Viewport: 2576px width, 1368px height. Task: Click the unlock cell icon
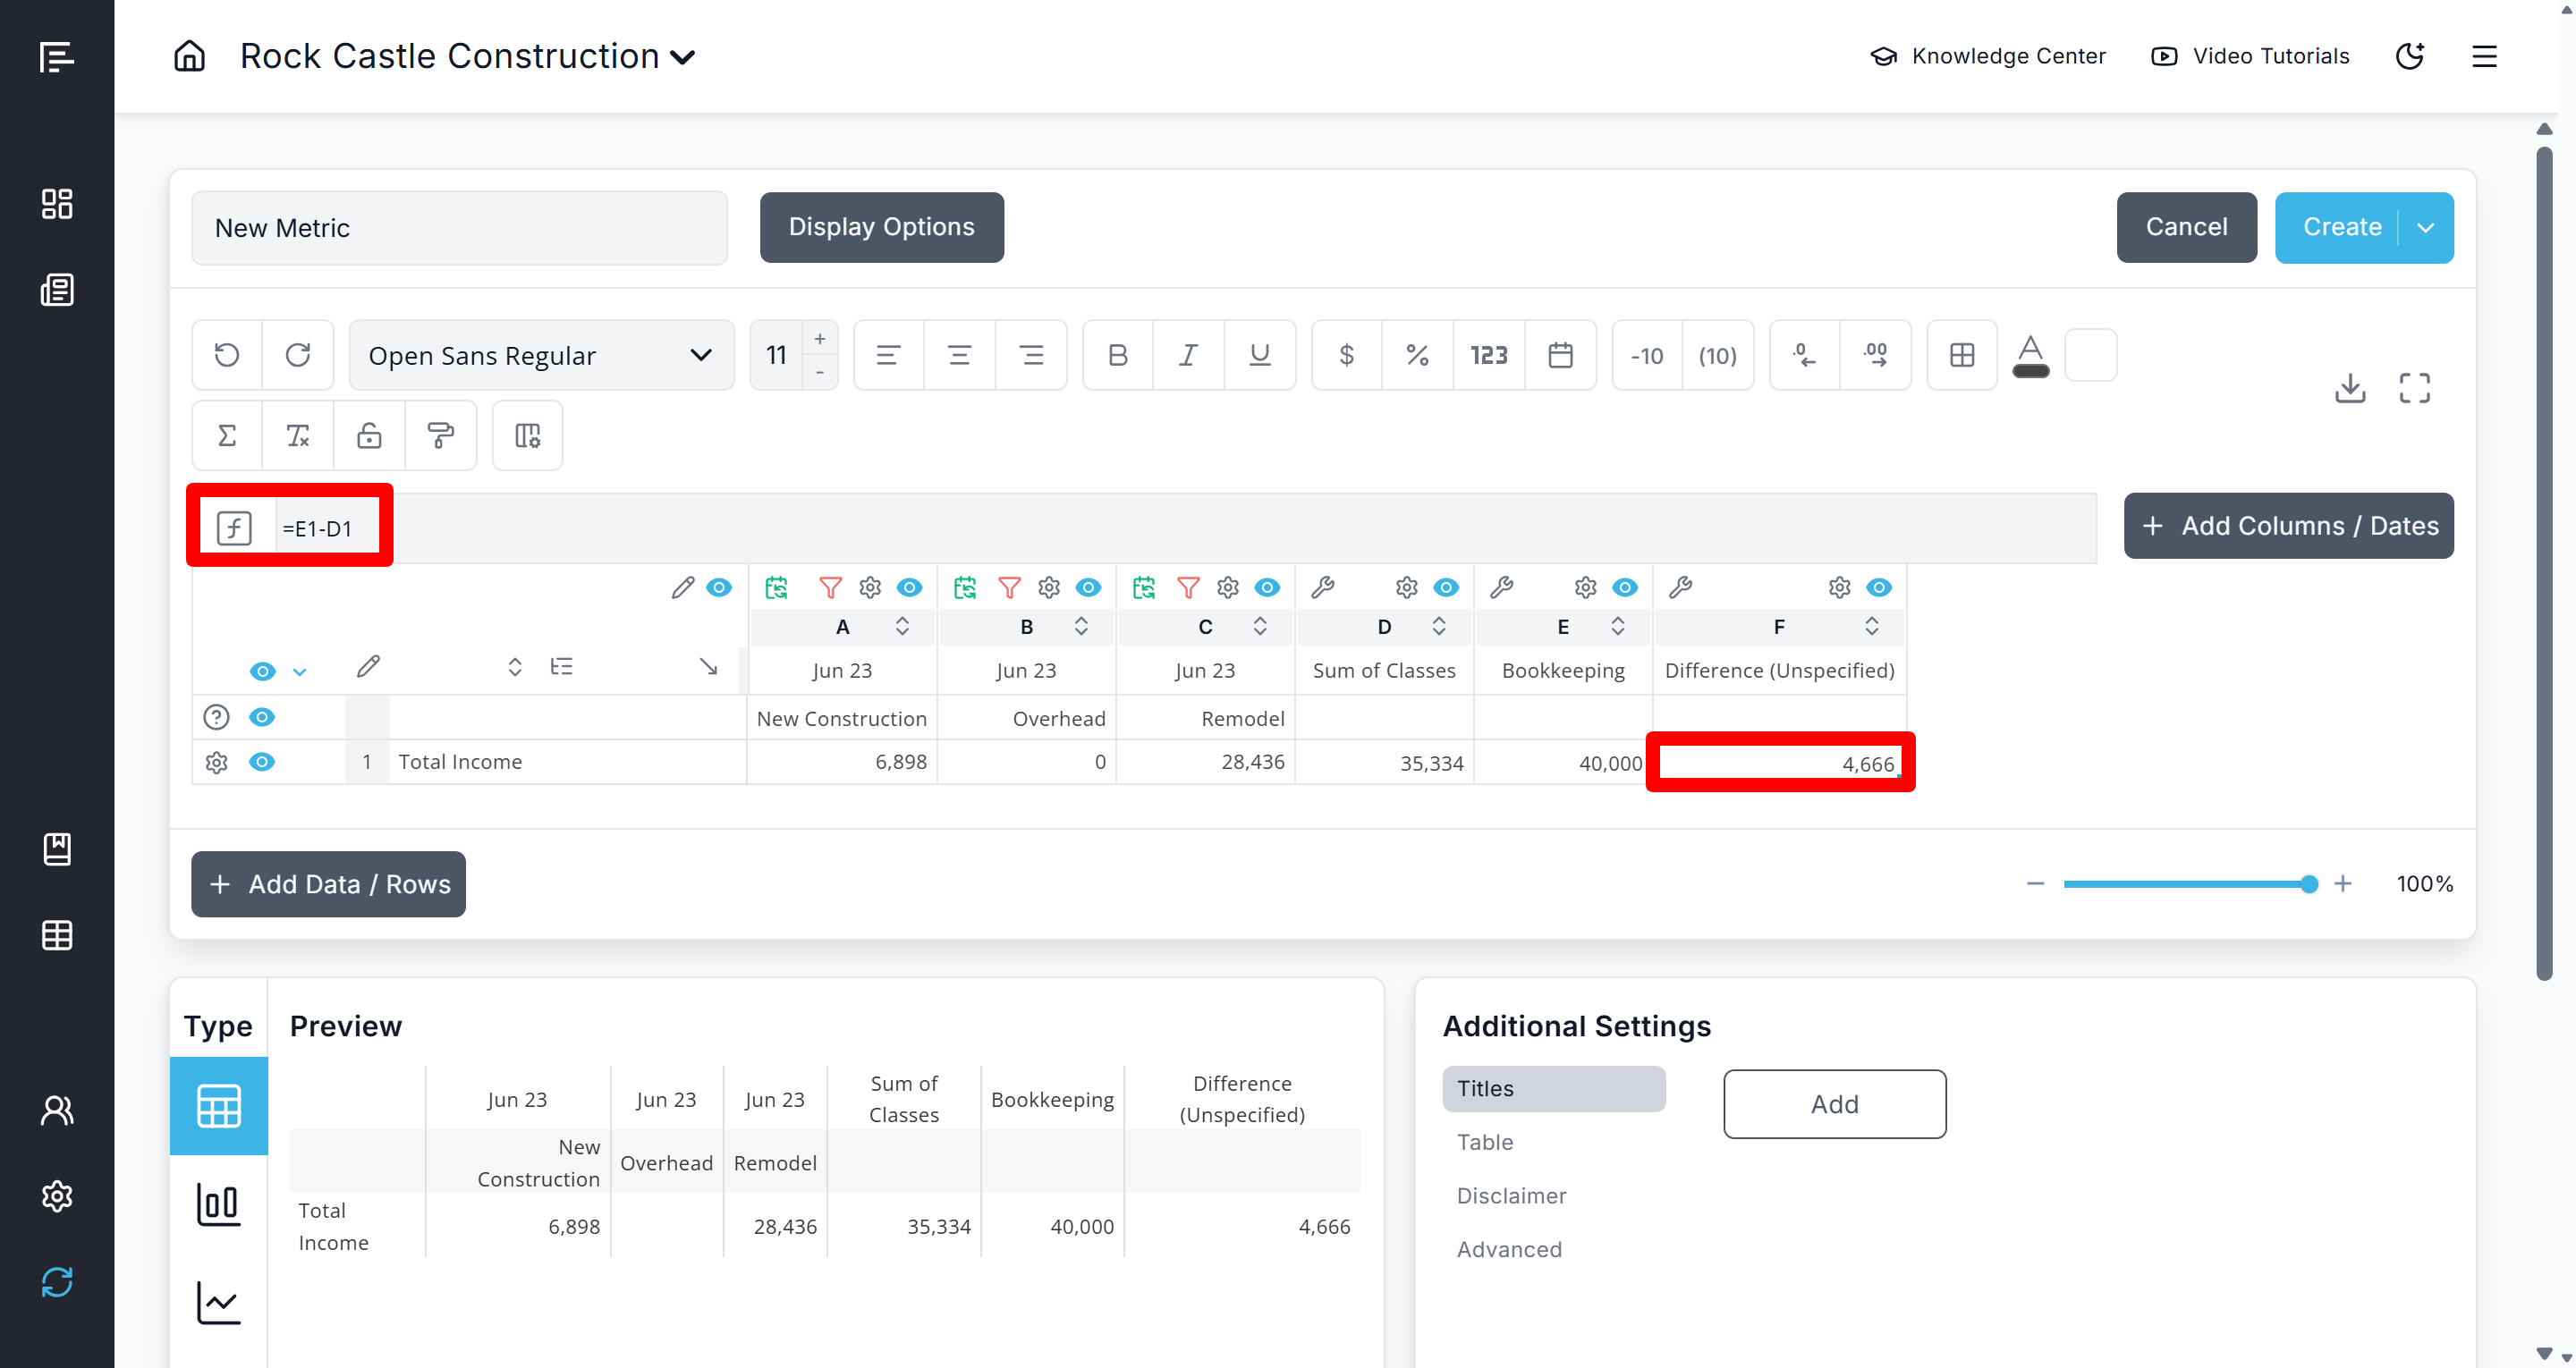pos(369,436)
